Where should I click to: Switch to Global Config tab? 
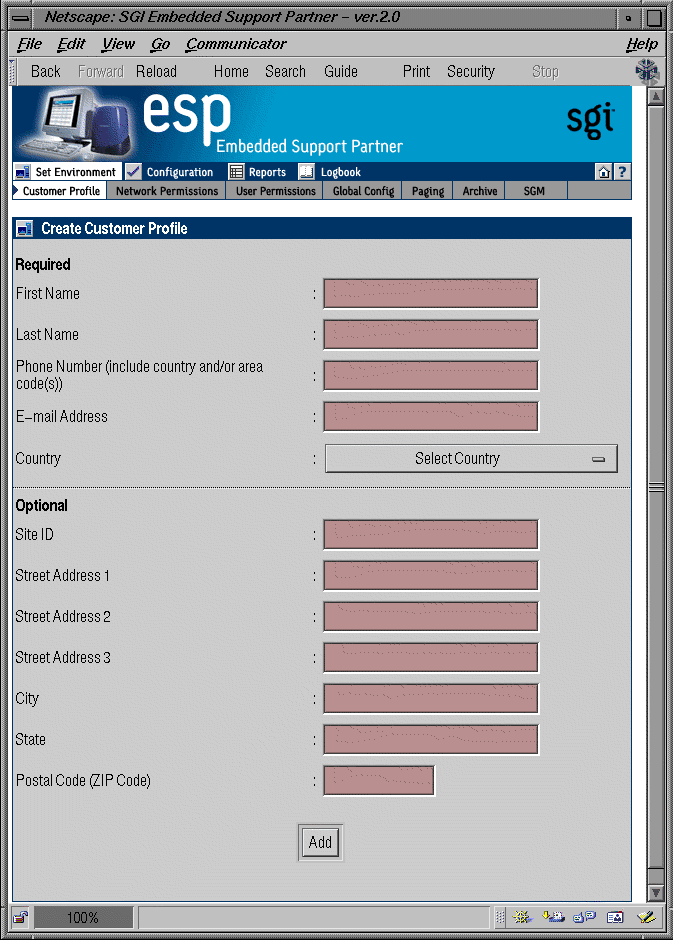(363, 191)
